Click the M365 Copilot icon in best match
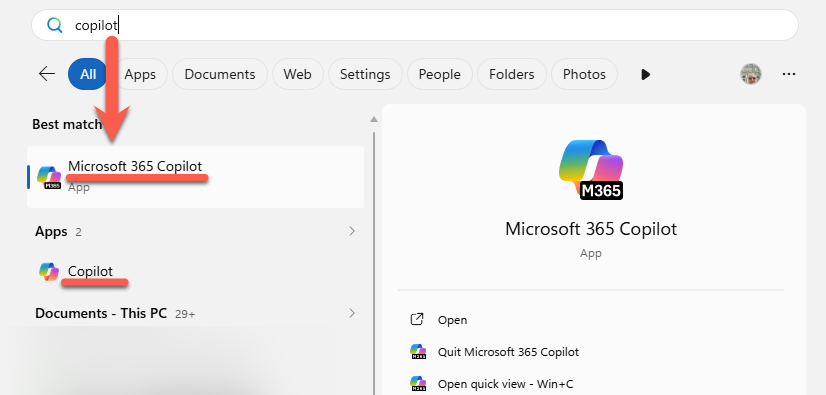Viewport: 826px width, 395px height. coord(50,177)
